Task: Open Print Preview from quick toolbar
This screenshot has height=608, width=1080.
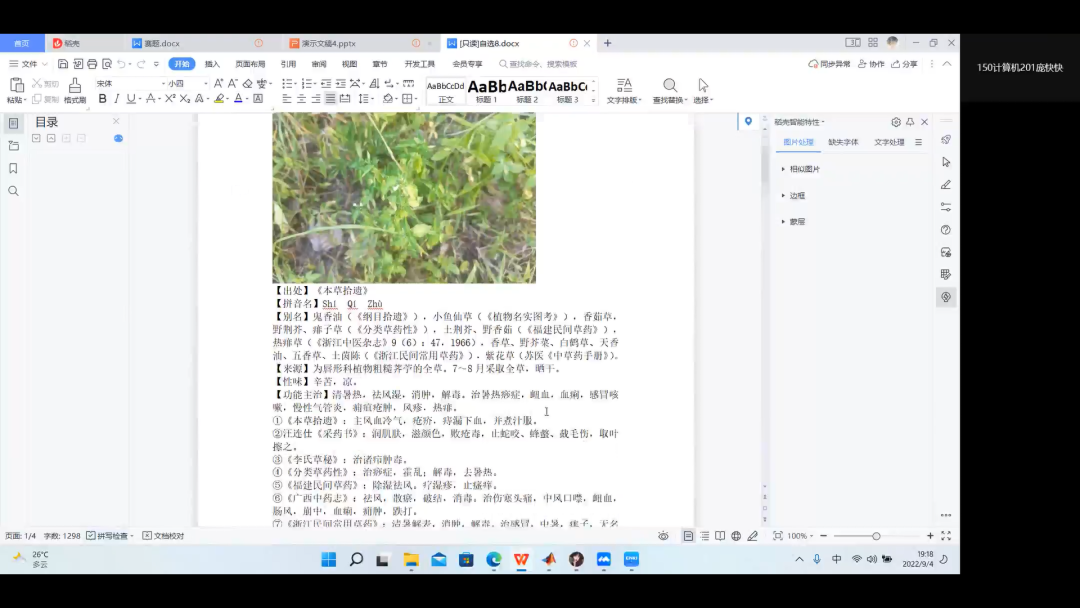Action: (x=107, y=64)
